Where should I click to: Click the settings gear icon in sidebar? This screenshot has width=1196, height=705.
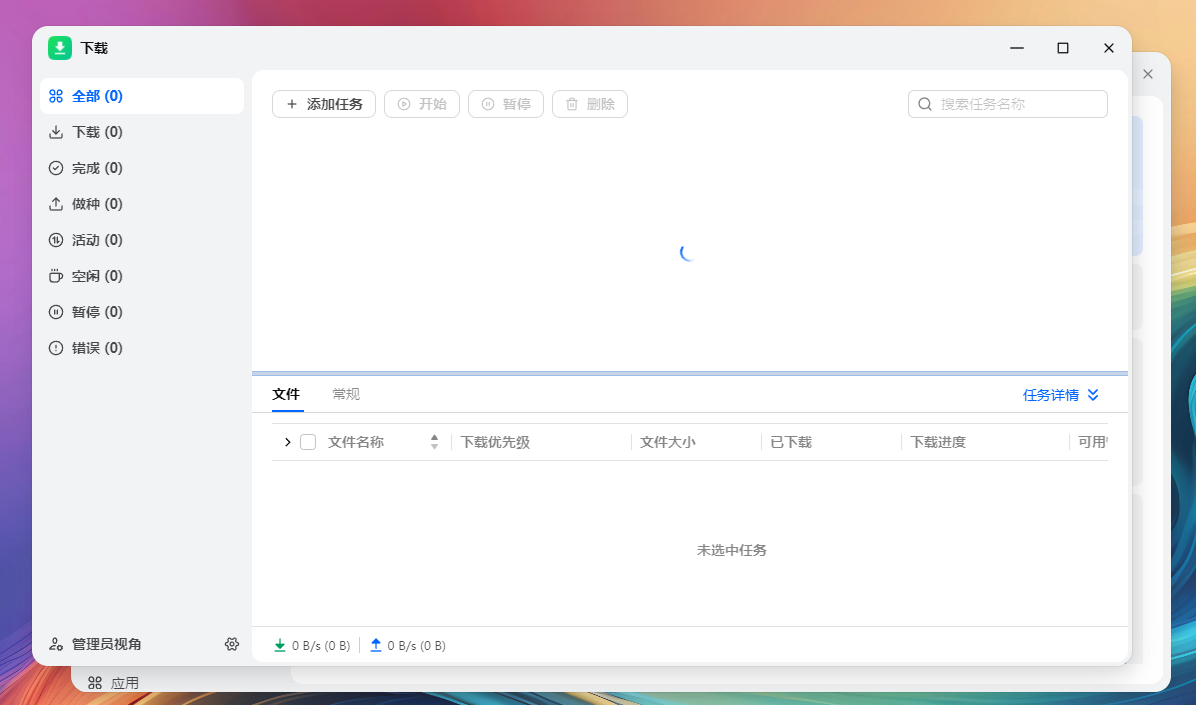pos(232,644)
